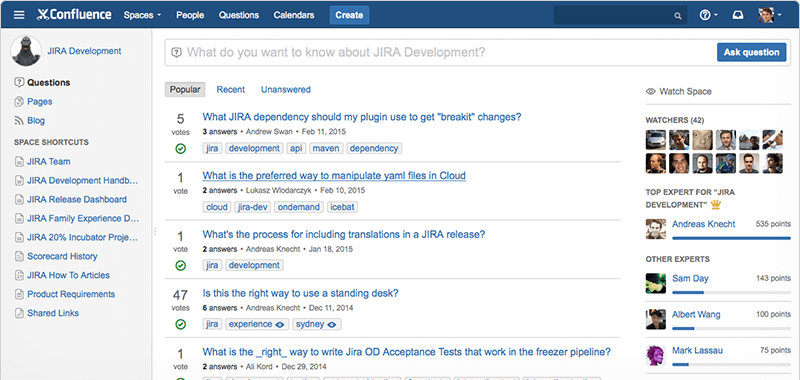Open the standing desk question link
The image size is (800, 380).
tap(301, 293)
